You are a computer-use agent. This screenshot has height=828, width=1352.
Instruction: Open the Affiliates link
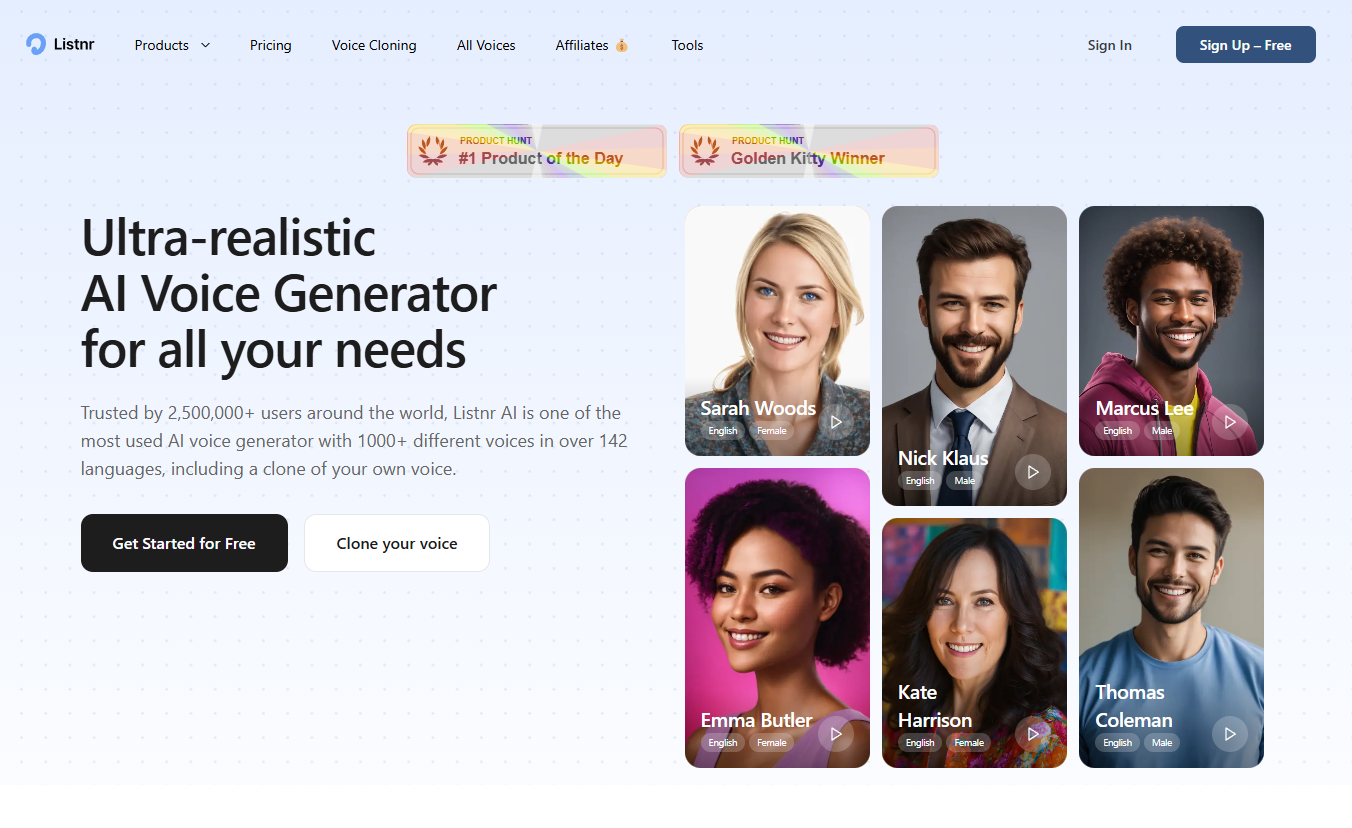point(592,45)
